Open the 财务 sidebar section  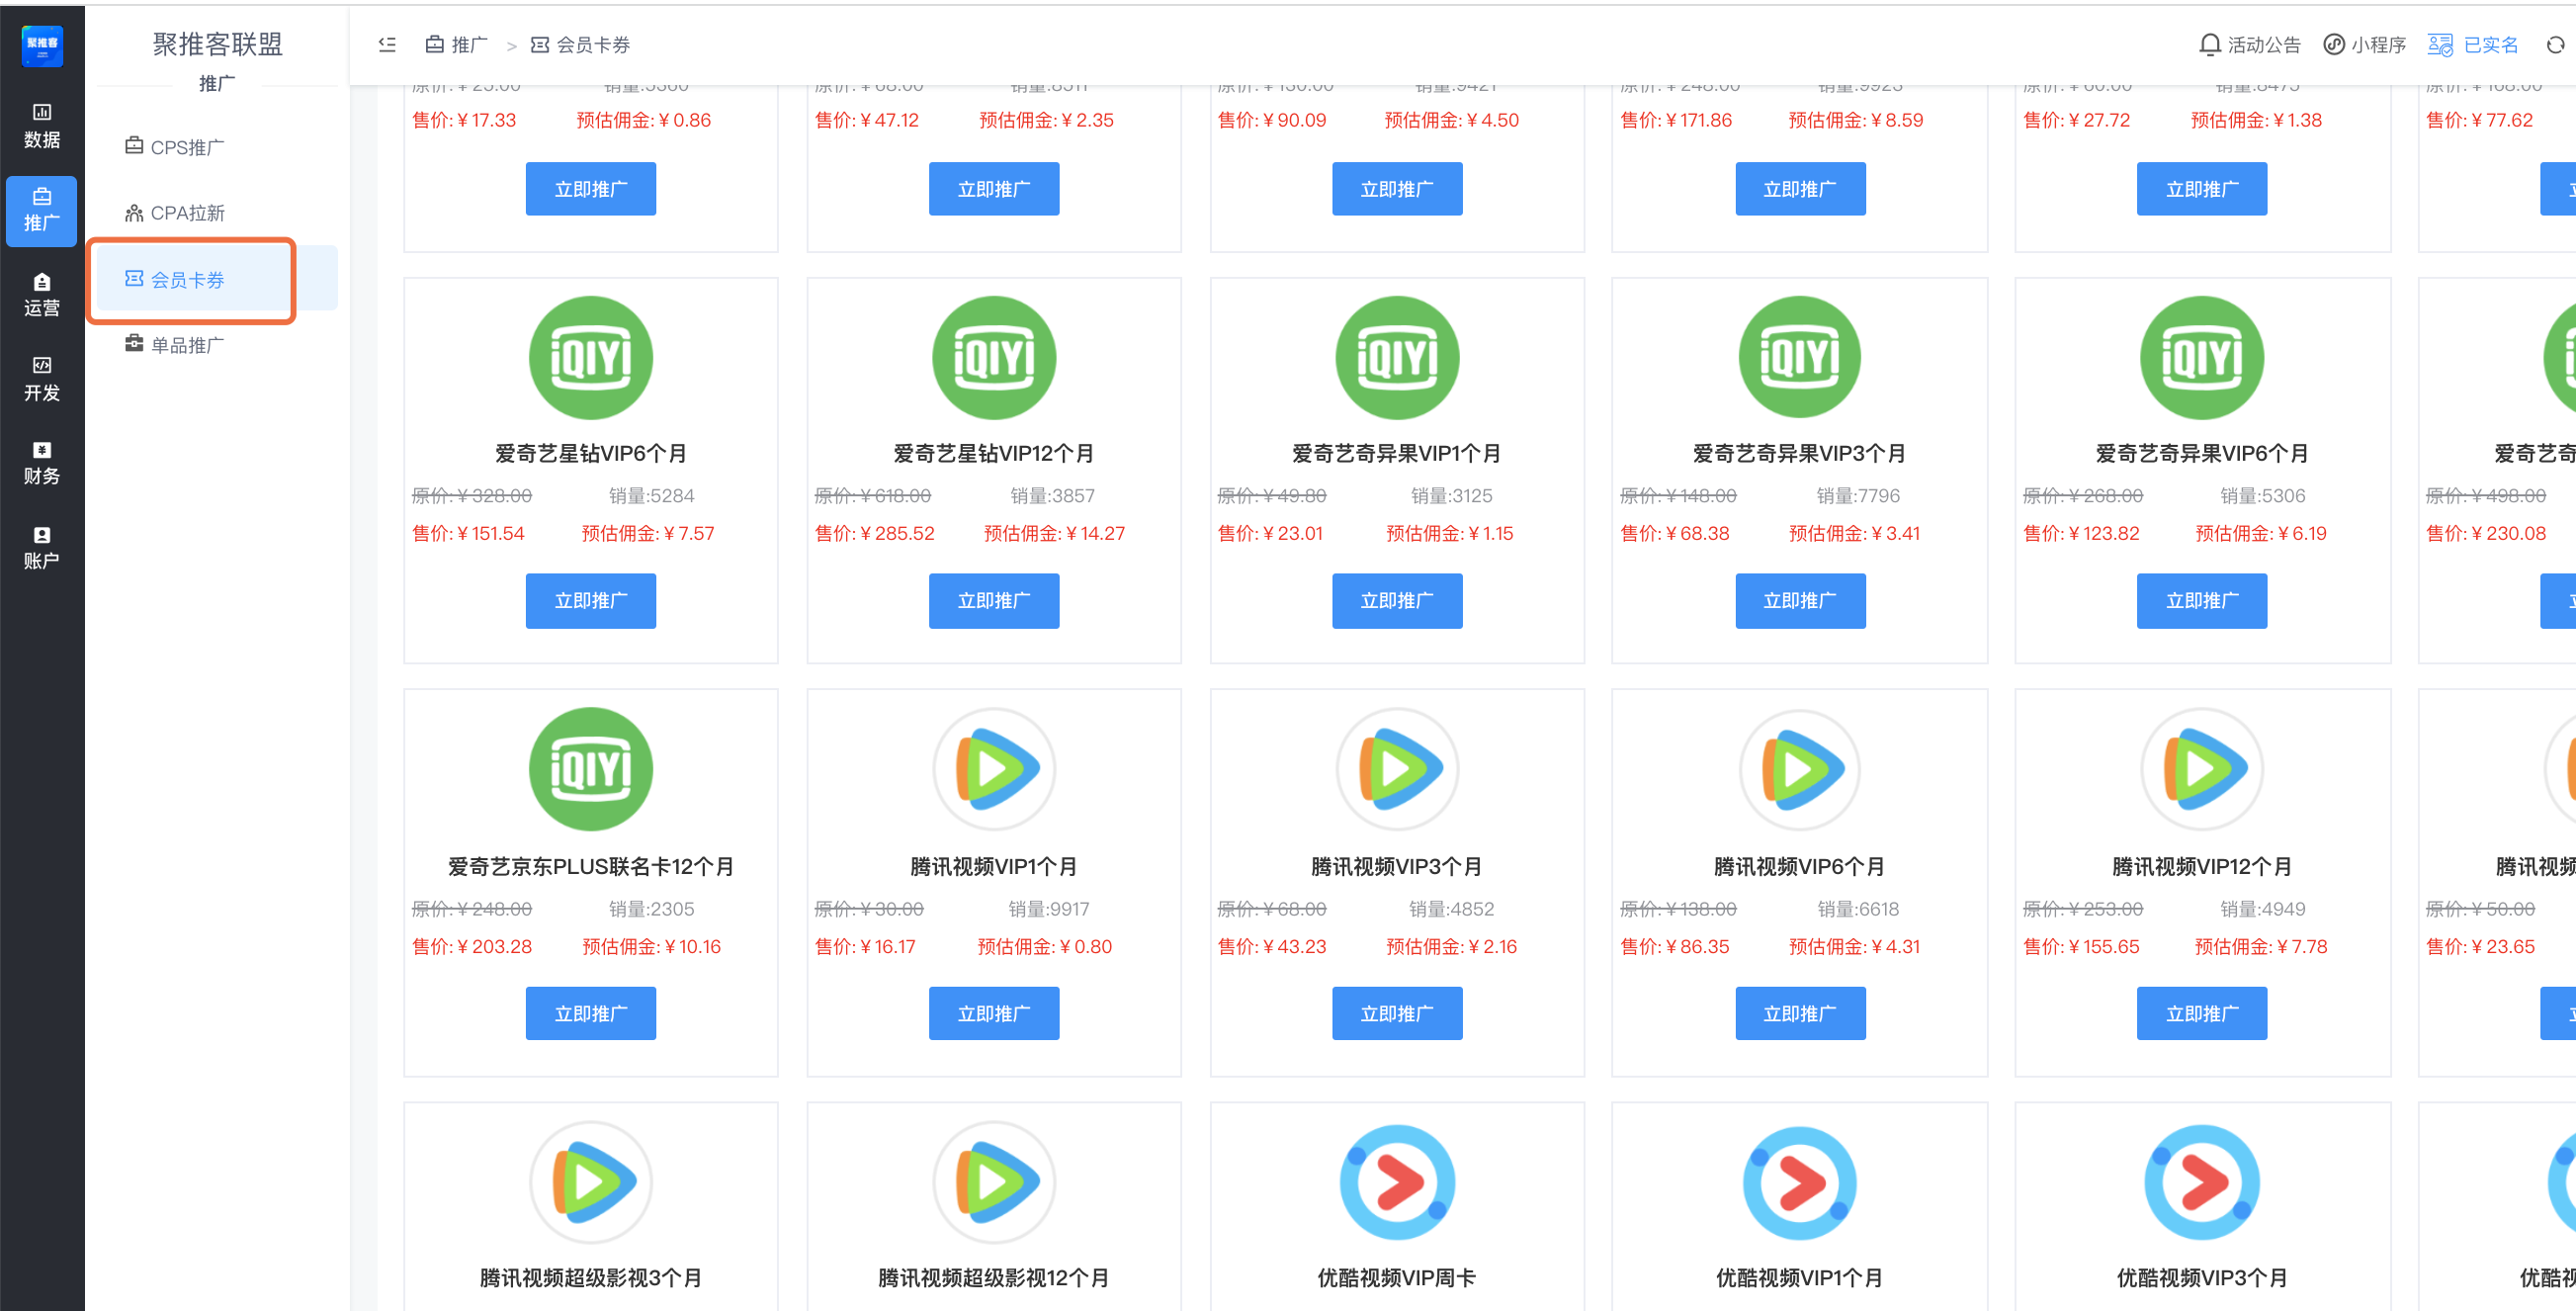click(x=42, y=463)
